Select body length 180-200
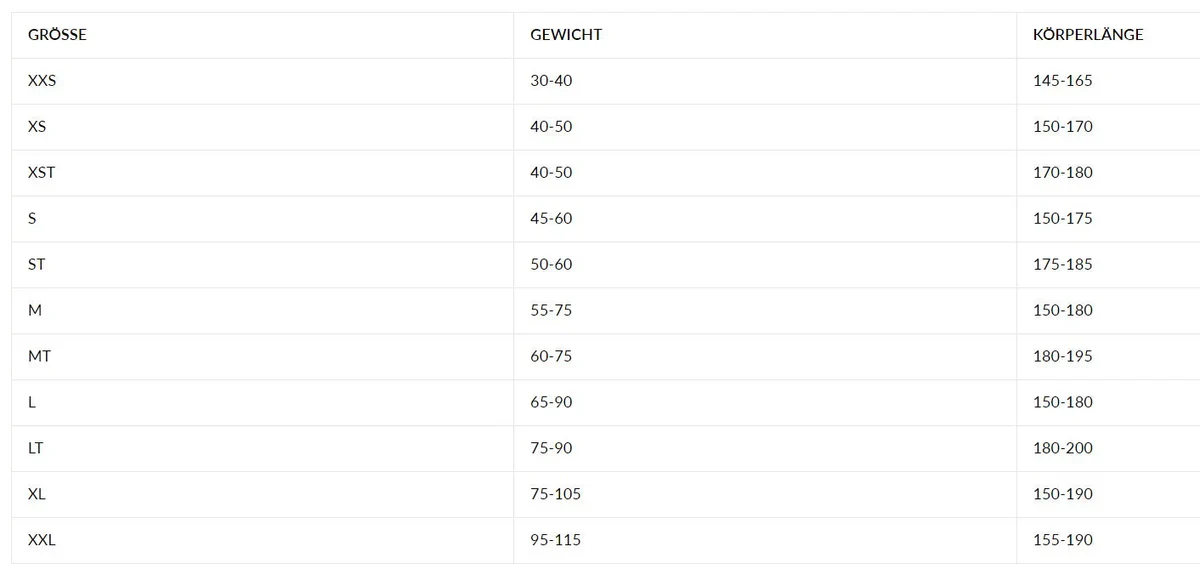1200x575 pixels. click(x=1063, y=449)
